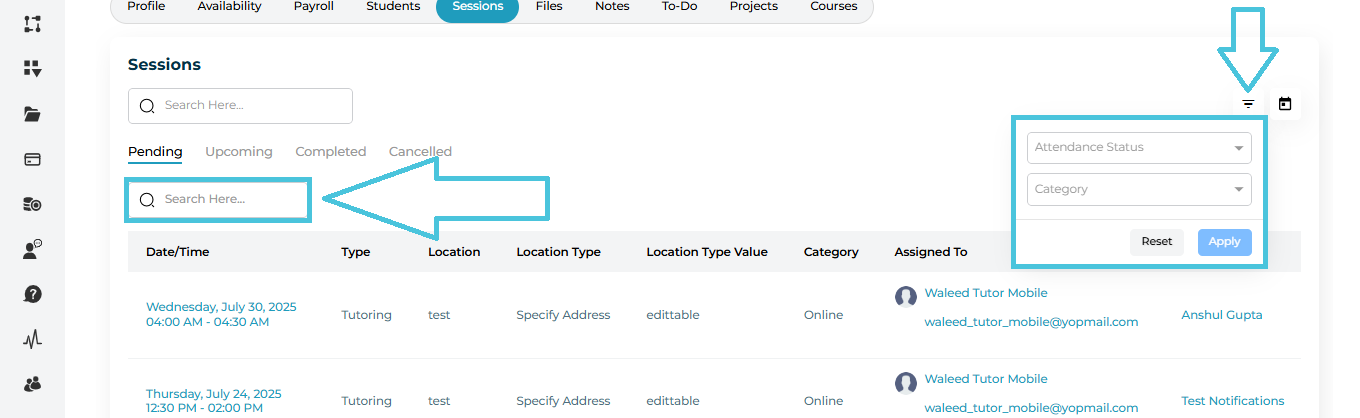The height and width of the screenshot is (418, 1360).
Task: Expand the Attendance Status dropdown
Action: point(1139,147)
